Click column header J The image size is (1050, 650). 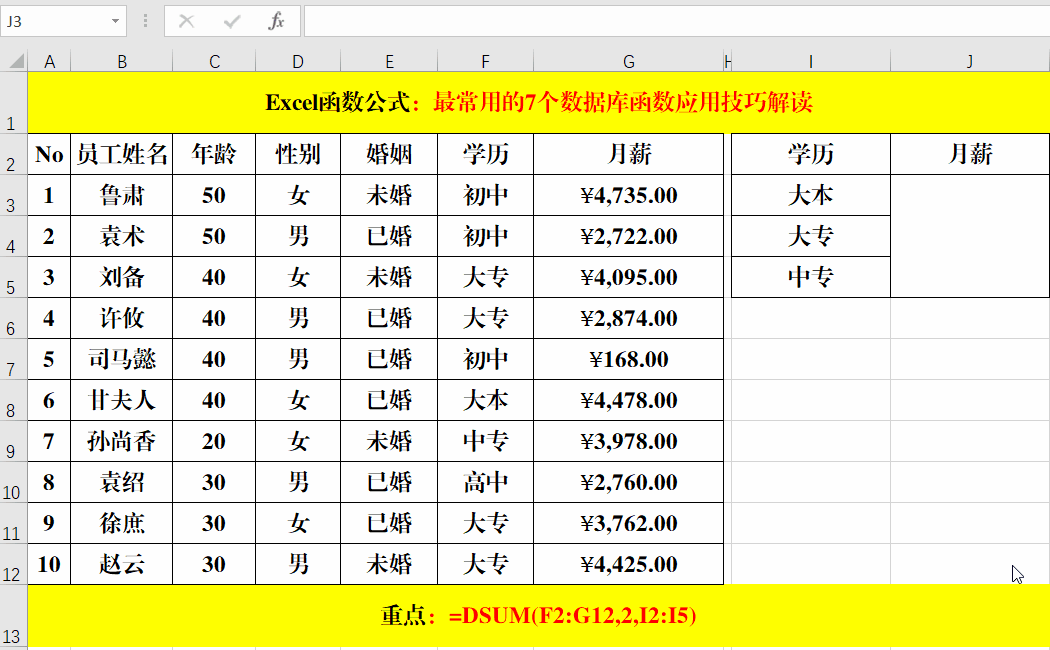pos(968,61)
